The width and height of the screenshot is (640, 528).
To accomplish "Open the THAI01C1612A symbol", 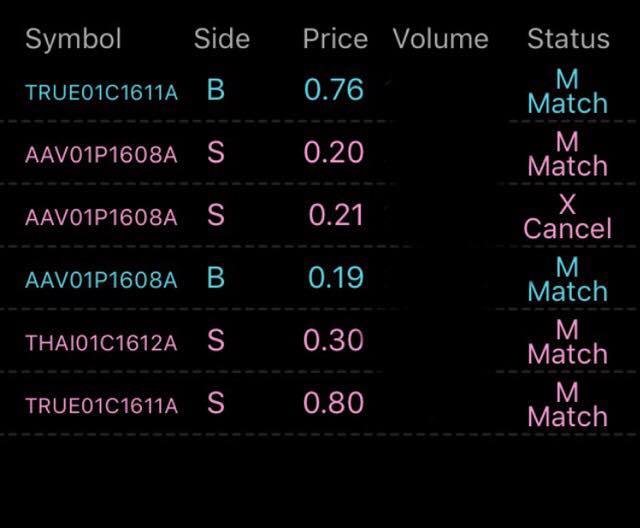I will click(x=101, y=343).
